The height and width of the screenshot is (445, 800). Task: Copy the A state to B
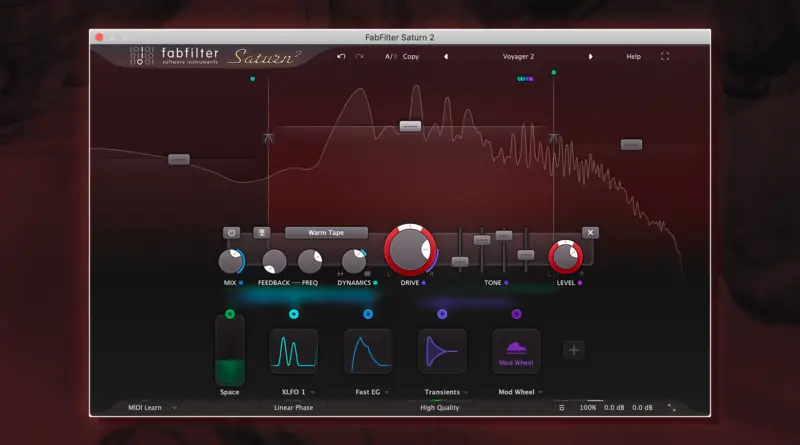click(x=411, y=57)
